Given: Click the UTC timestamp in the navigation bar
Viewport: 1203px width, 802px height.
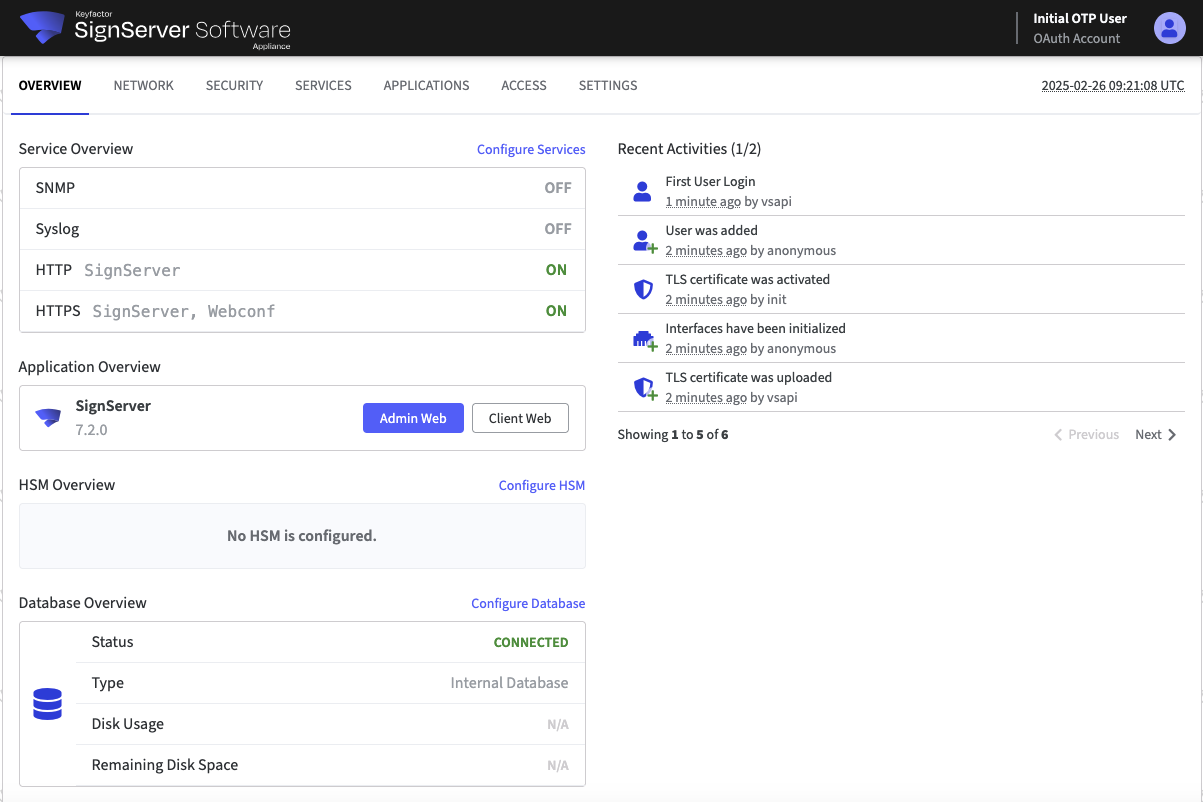Looking at the screenshot, I should [x=1112, y=86].
